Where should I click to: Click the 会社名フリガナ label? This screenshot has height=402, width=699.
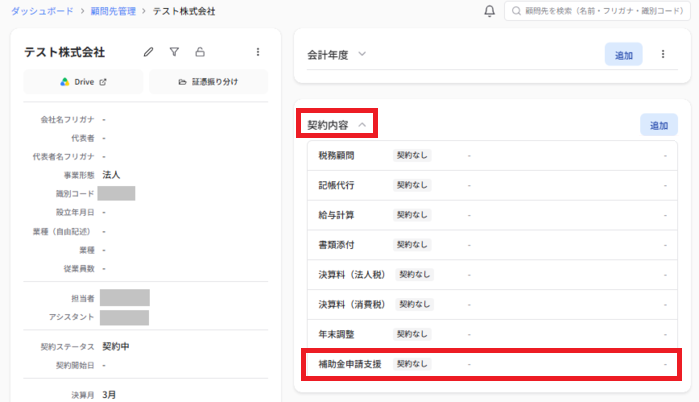pyautogui.click(x=67, y=119)
